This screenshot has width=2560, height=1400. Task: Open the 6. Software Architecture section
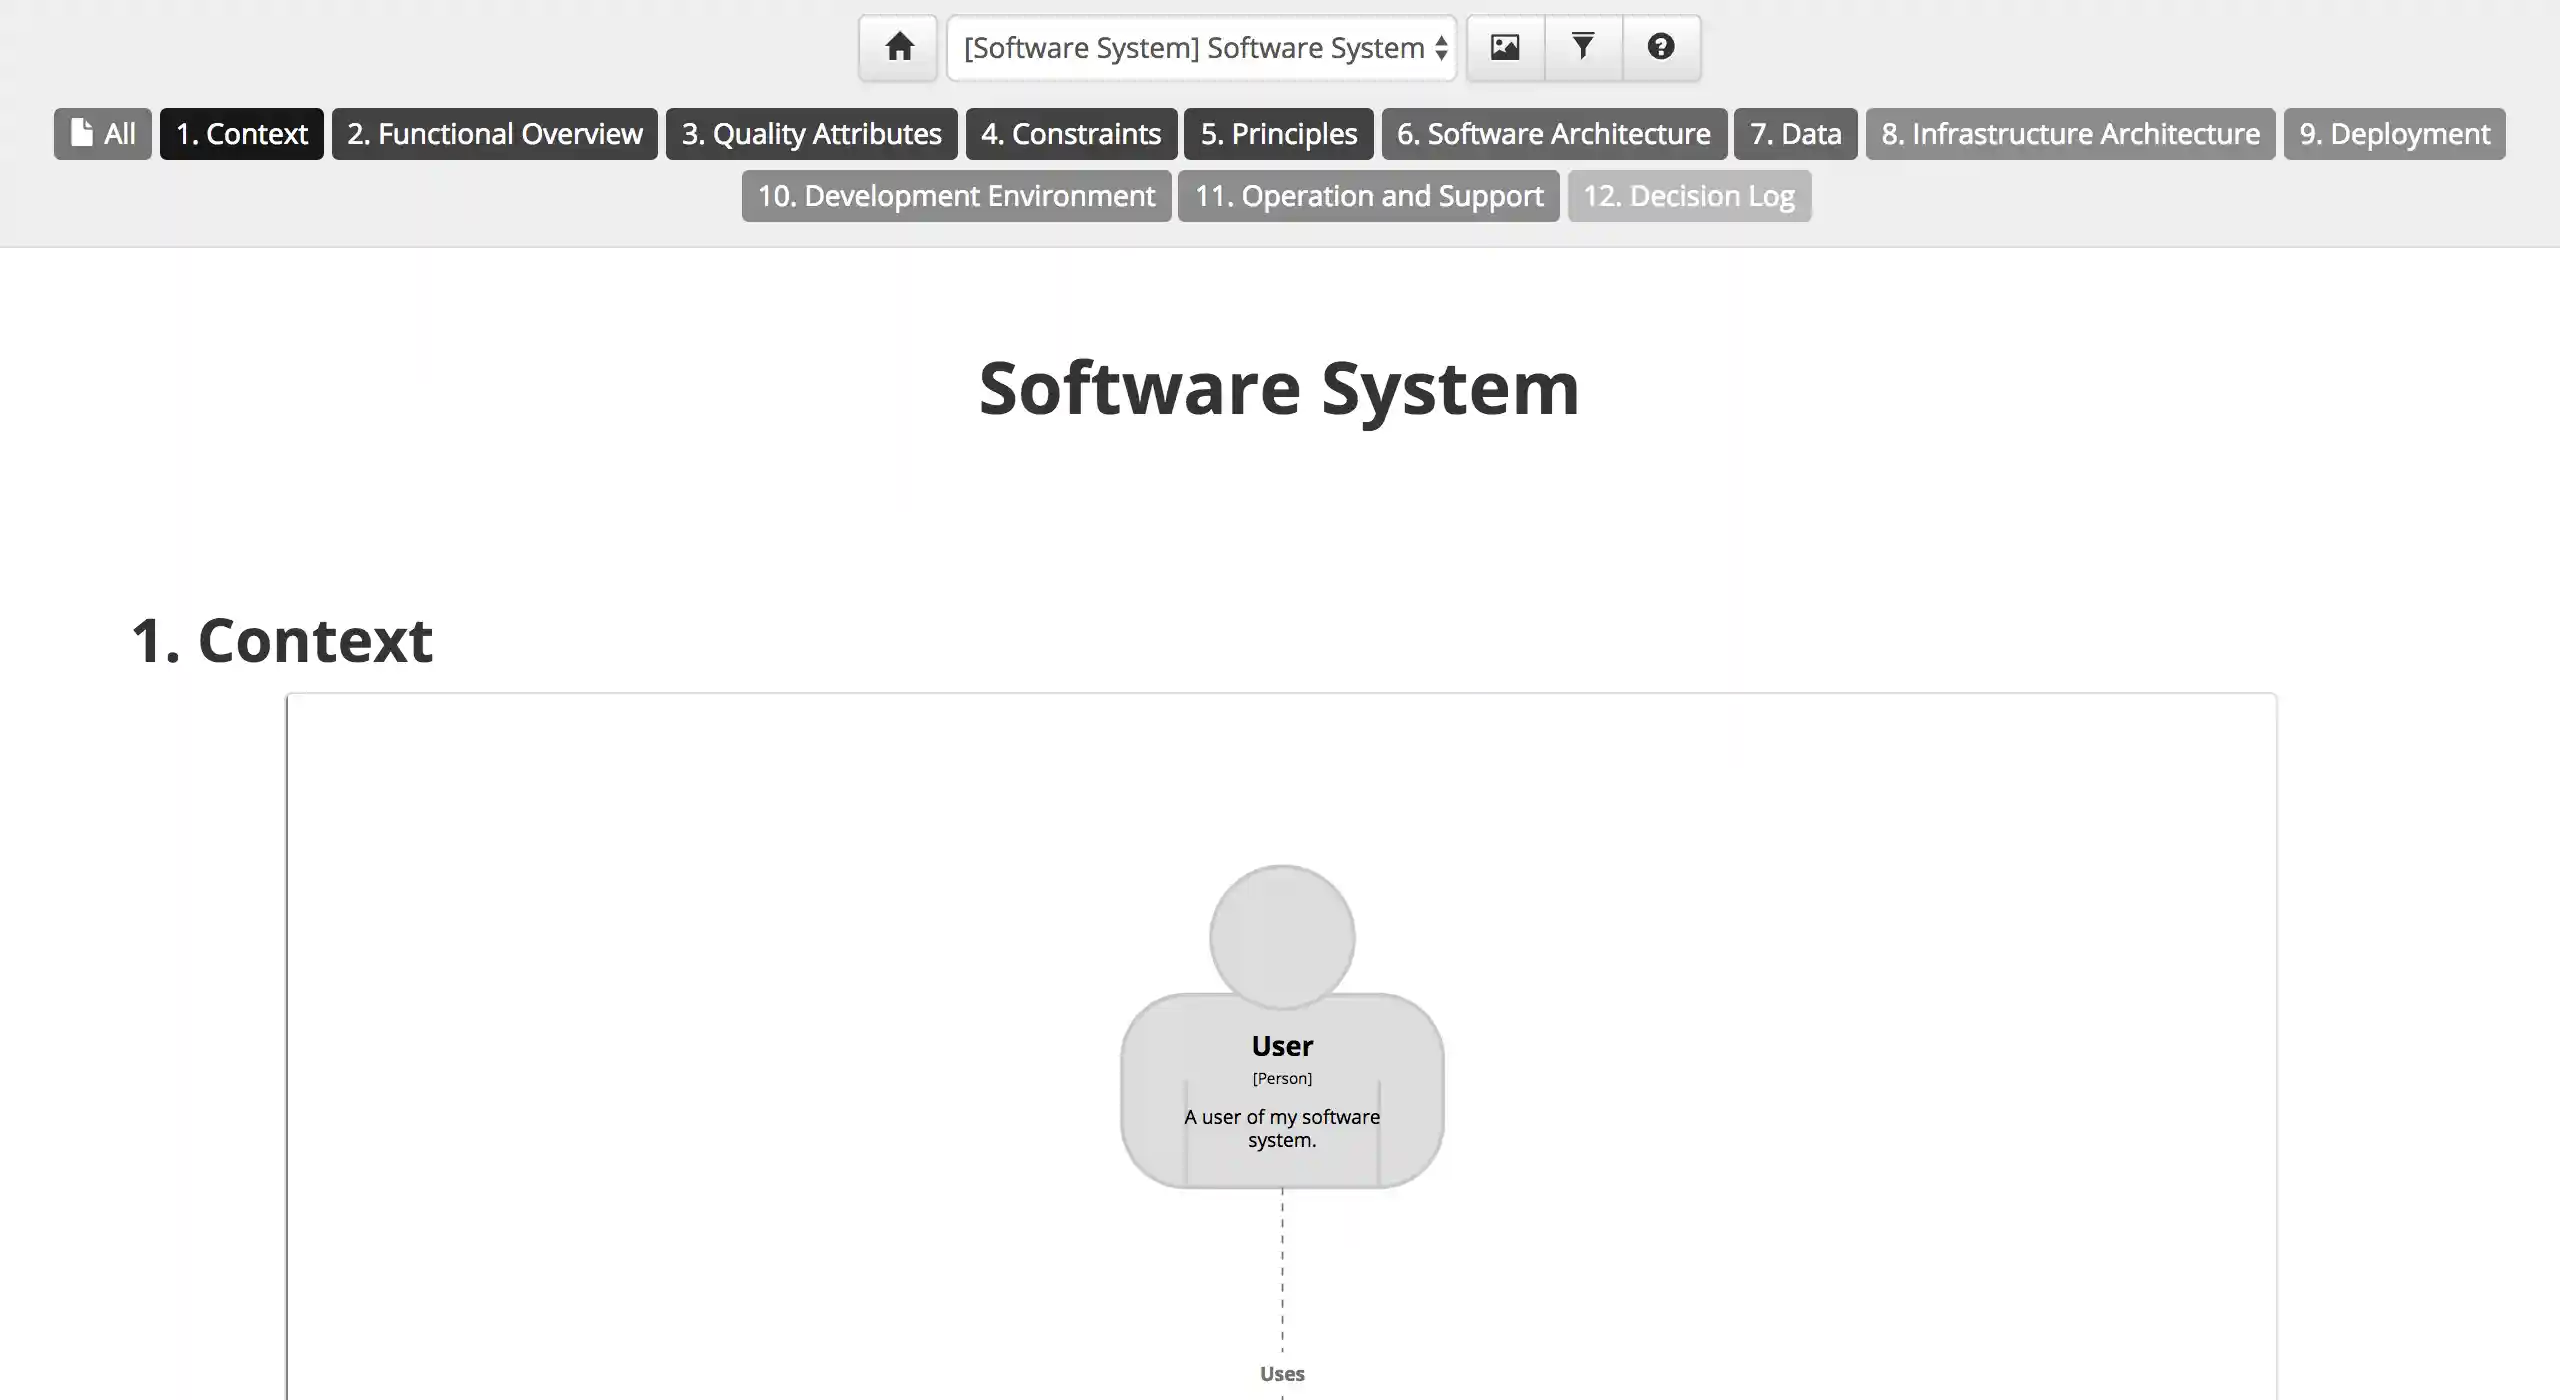tap(1553, 133)
